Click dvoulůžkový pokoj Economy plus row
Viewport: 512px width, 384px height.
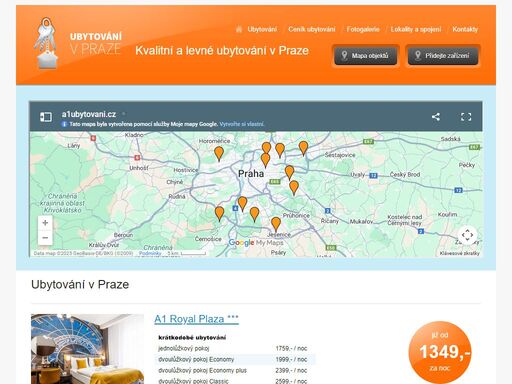pyautogui.click(x=235, y=370)
